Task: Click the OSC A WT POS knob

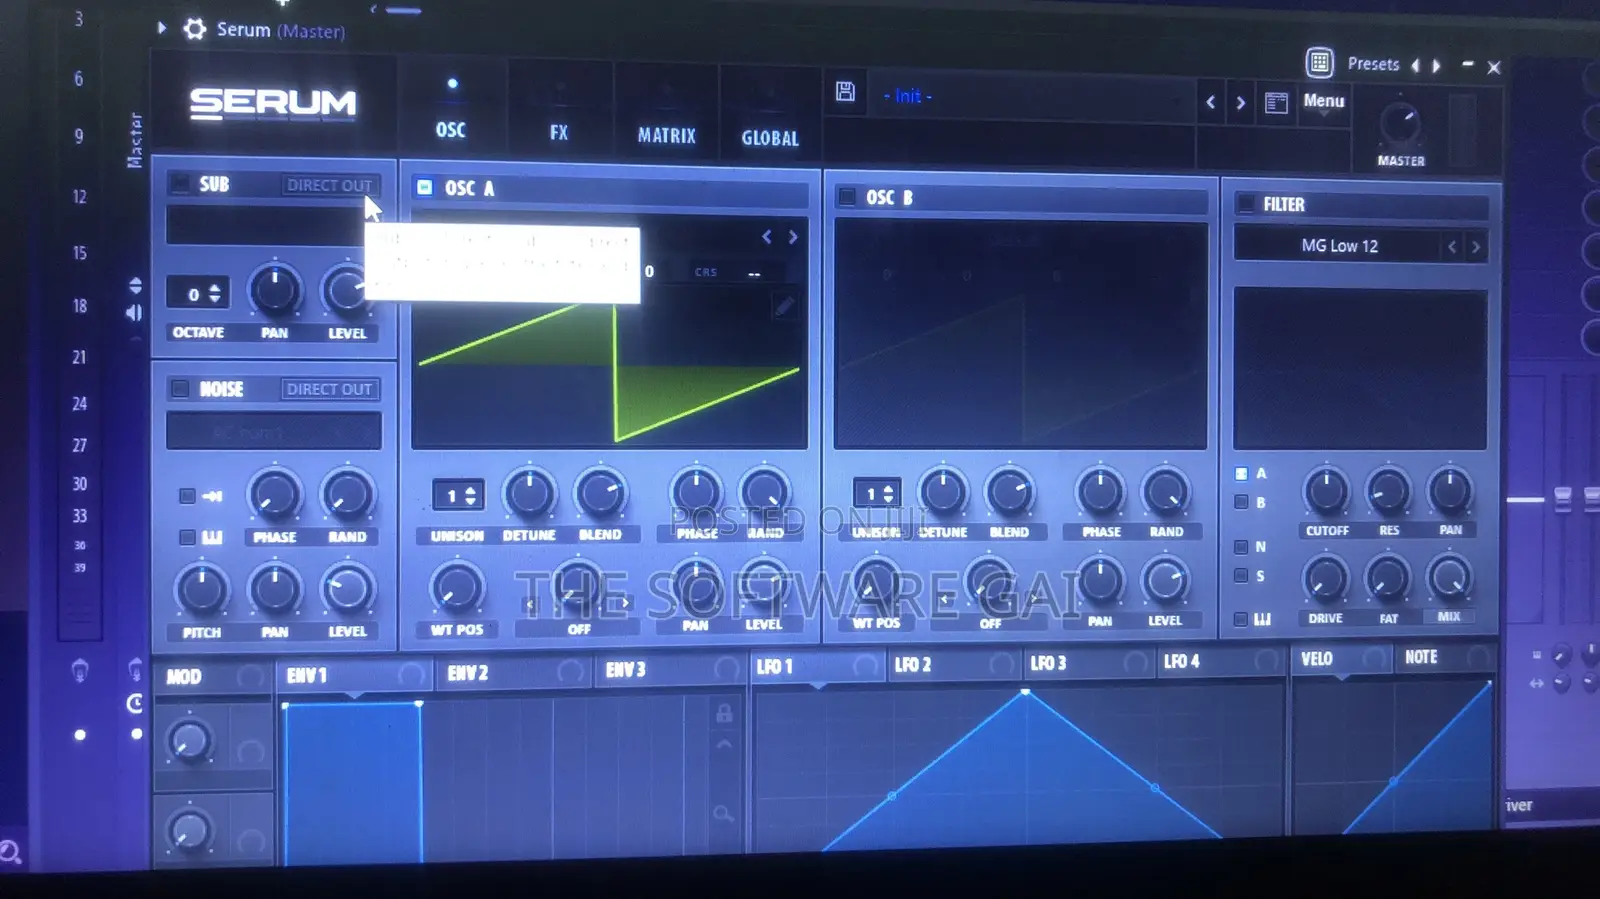Action: click(456, 588)
